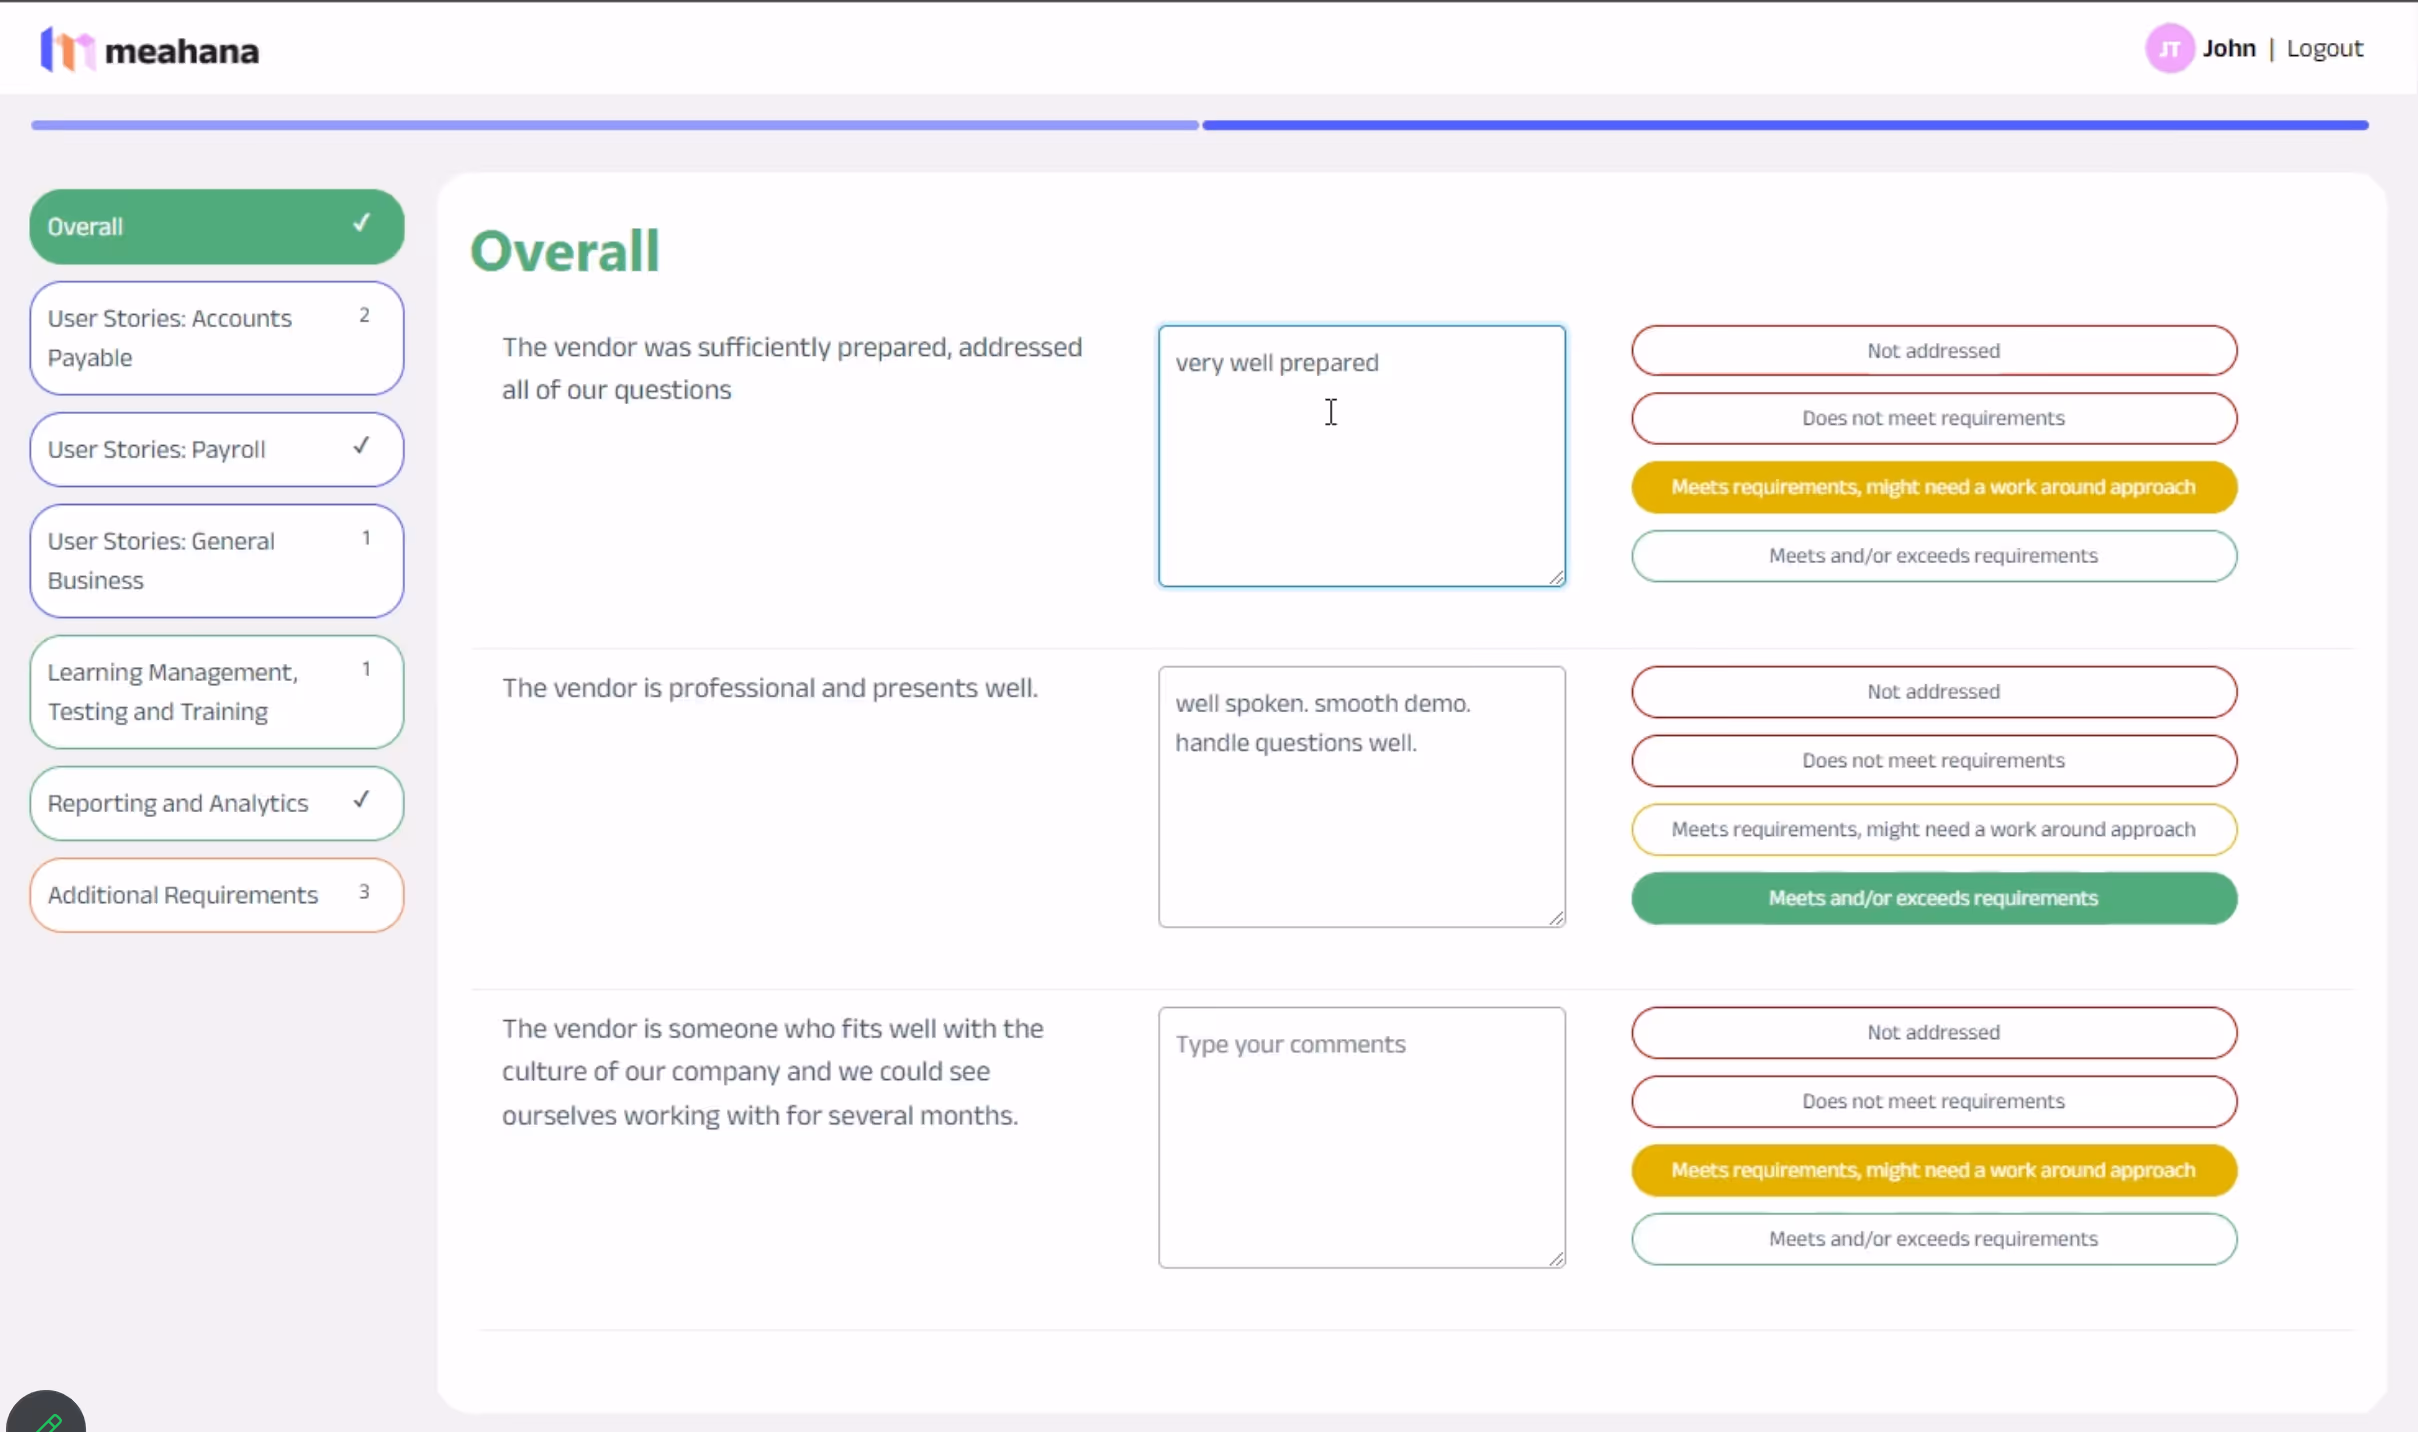Open the Overall section tab
This screenshot has height=1432, width=2418.
(x=217, y=227)
